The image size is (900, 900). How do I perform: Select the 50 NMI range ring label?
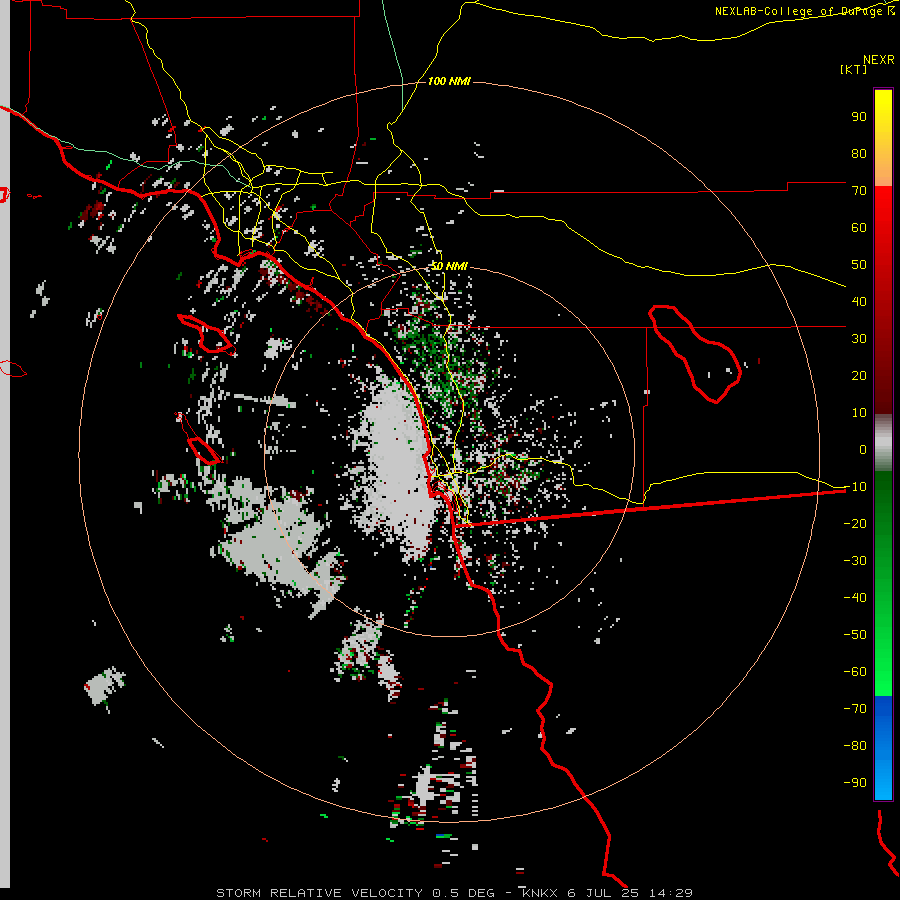point(449,266)
